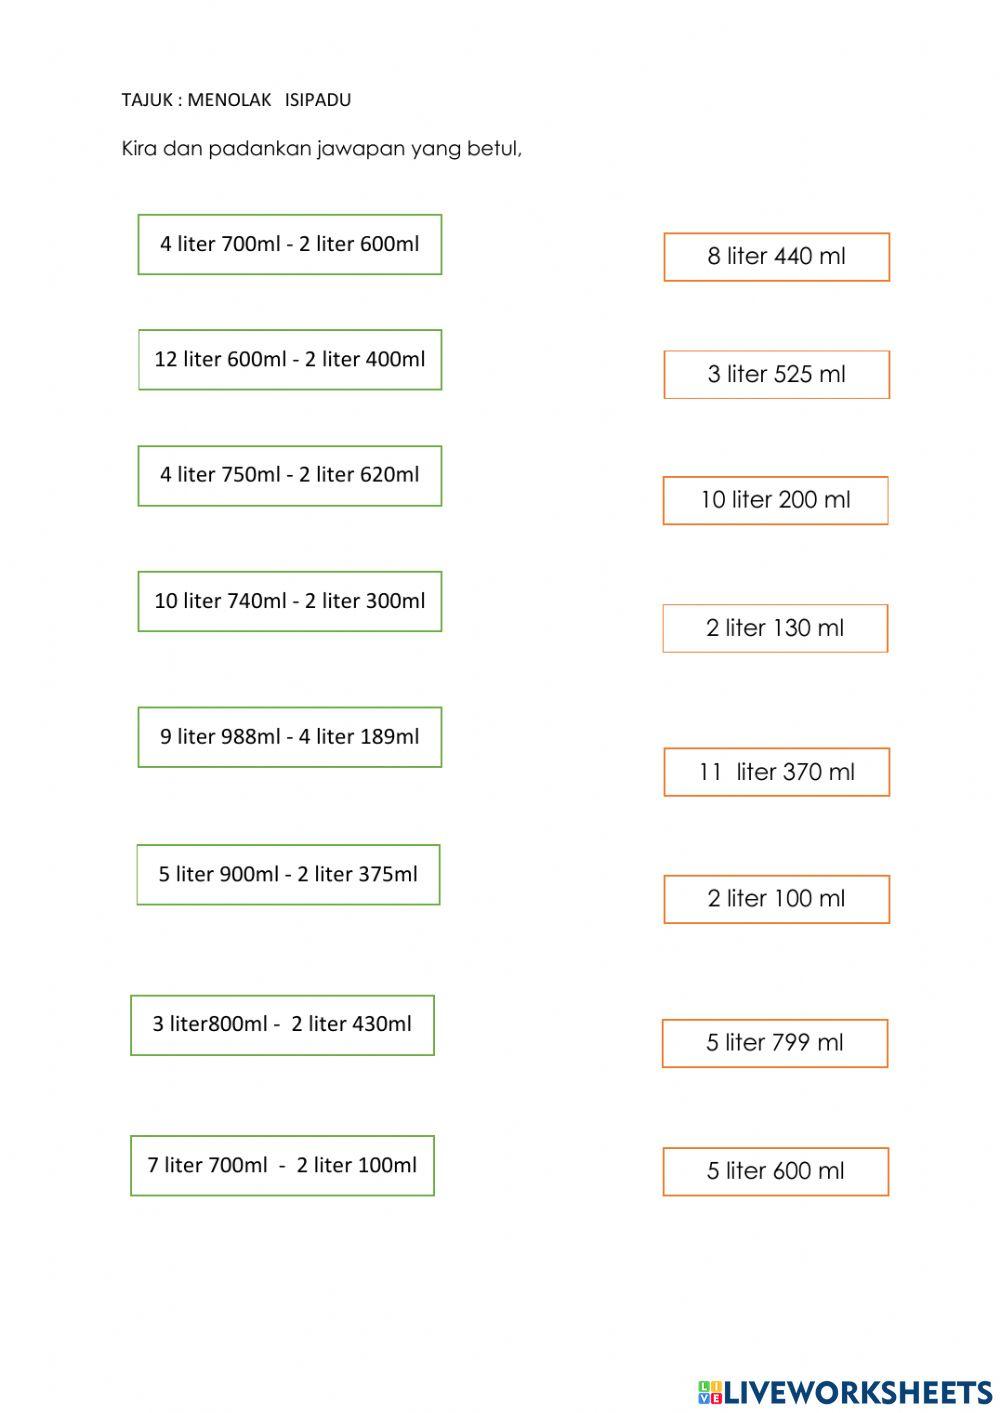Click the '8 liter 440 ml' answer box
The image size is (1000, 1413).
pyautogui.click(x=776, y=257)
